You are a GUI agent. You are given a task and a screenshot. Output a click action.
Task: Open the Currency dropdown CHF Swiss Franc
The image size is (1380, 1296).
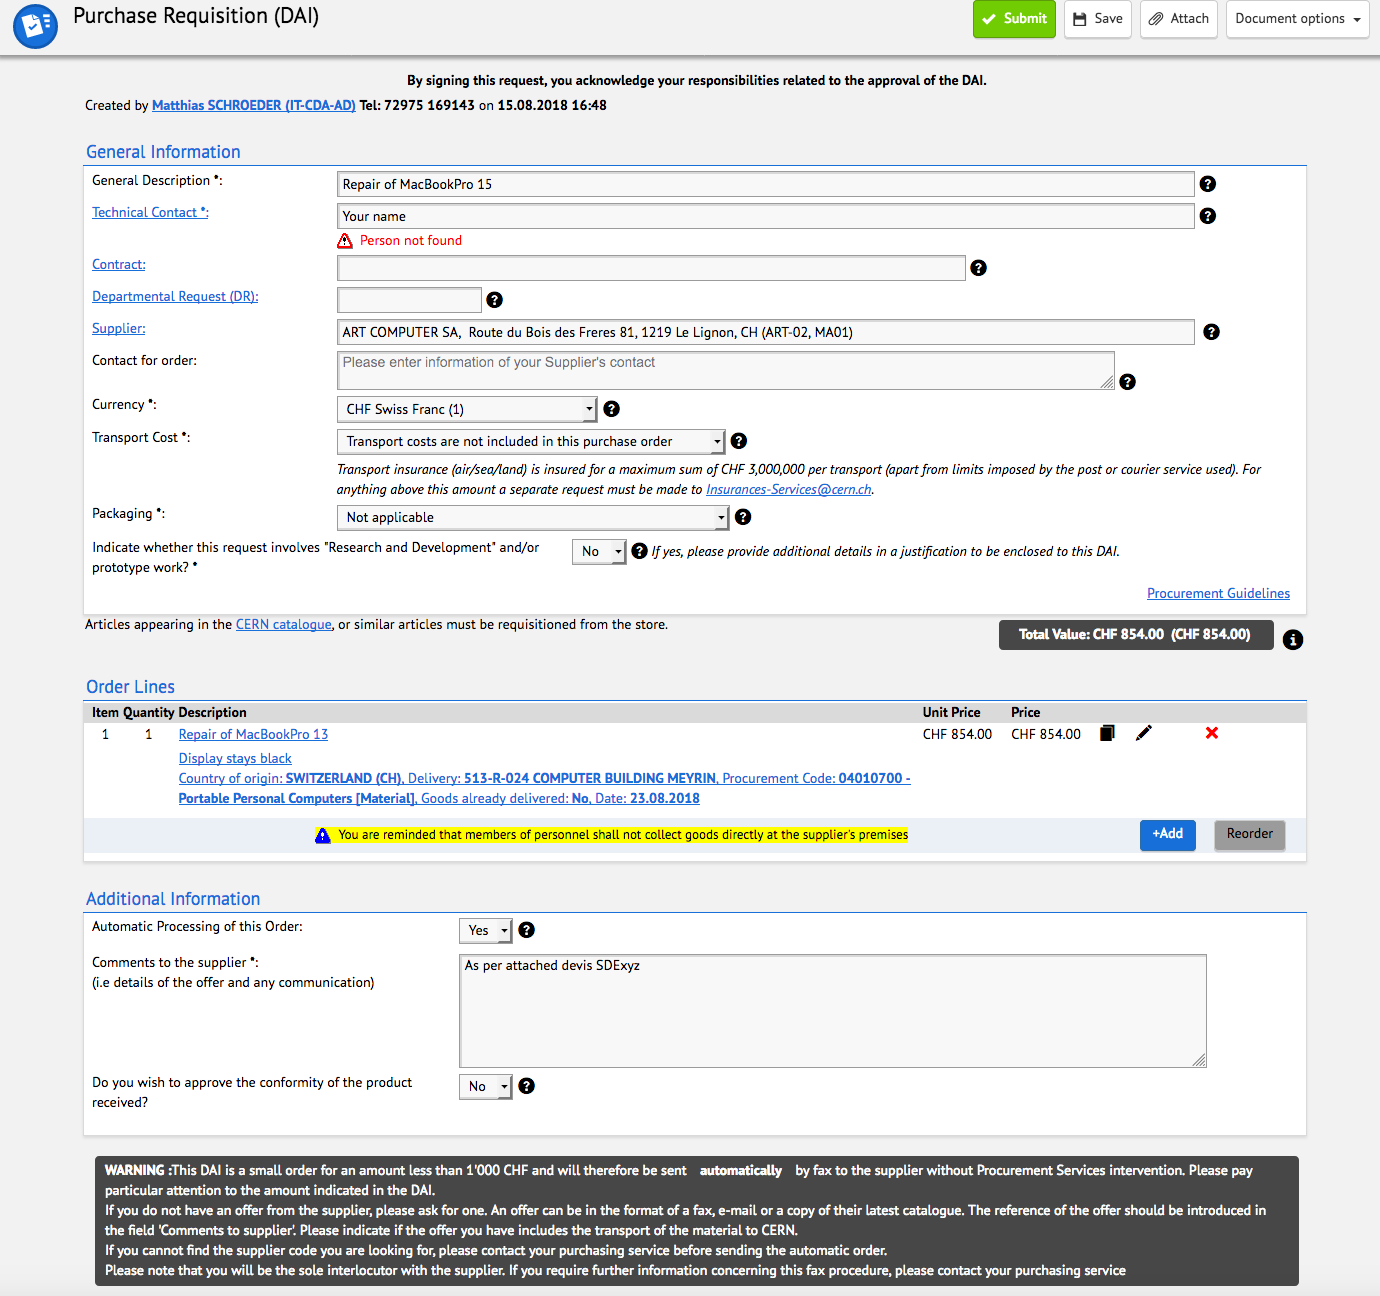pyautogui.click(x=467, y=409)
